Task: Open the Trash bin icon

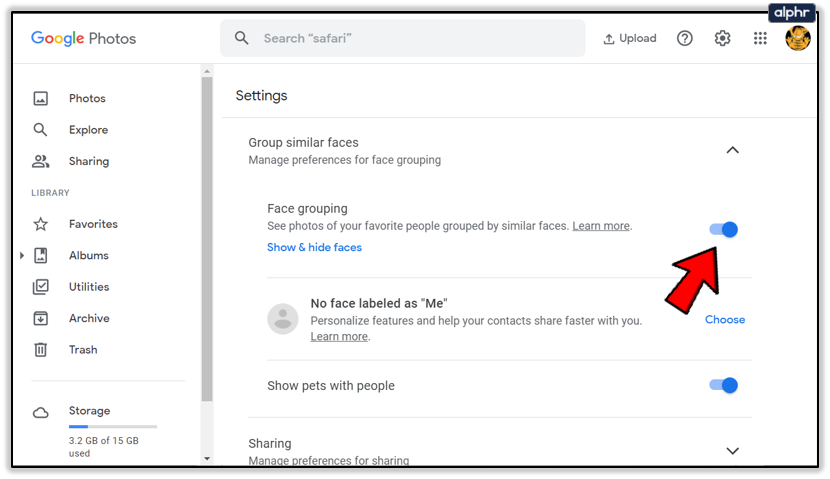Action: point(41,350)
